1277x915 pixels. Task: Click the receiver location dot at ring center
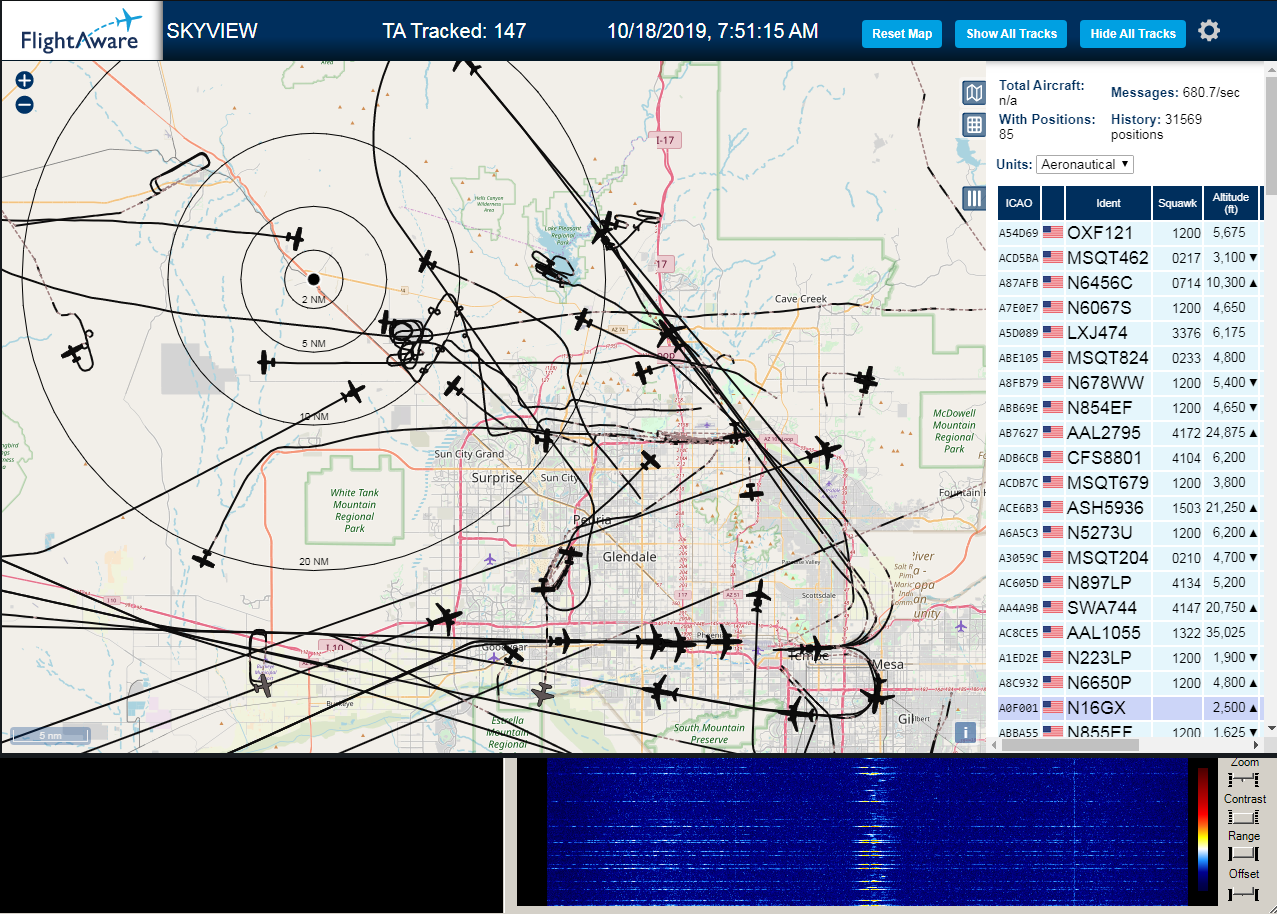(x=313, y=278)
